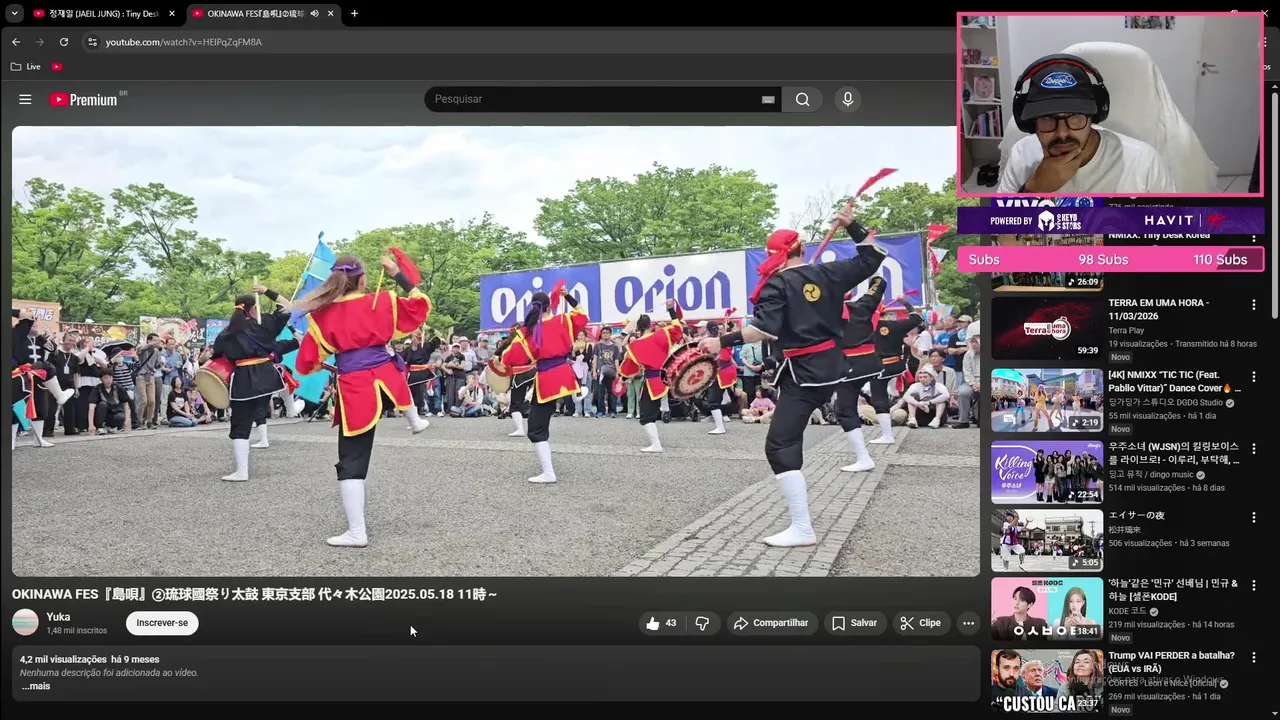
Task: Click the webcam overlay of the streamer
Action: click(x=1110, y=105)
